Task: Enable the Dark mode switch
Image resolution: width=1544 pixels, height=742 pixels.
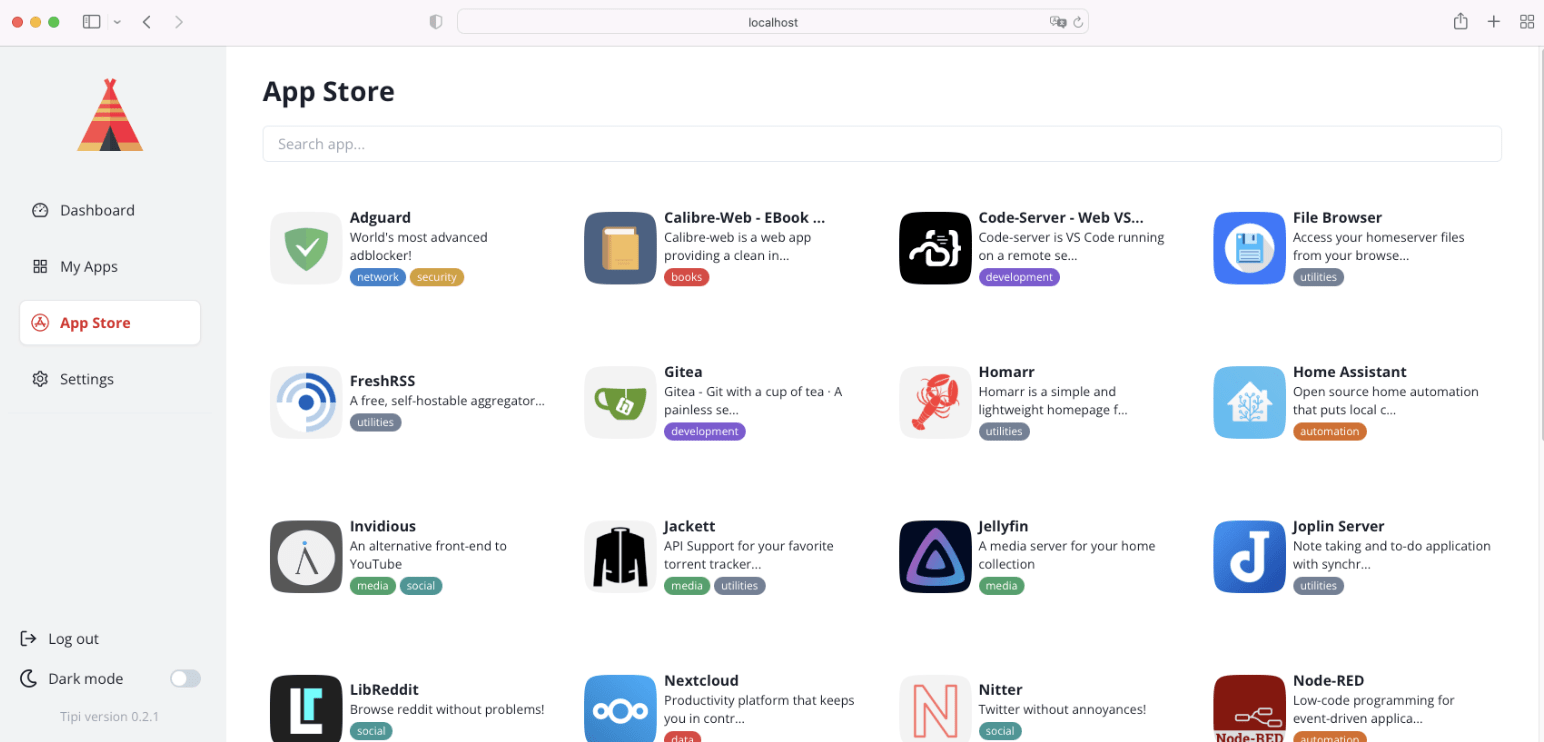Action: point(185,678)
